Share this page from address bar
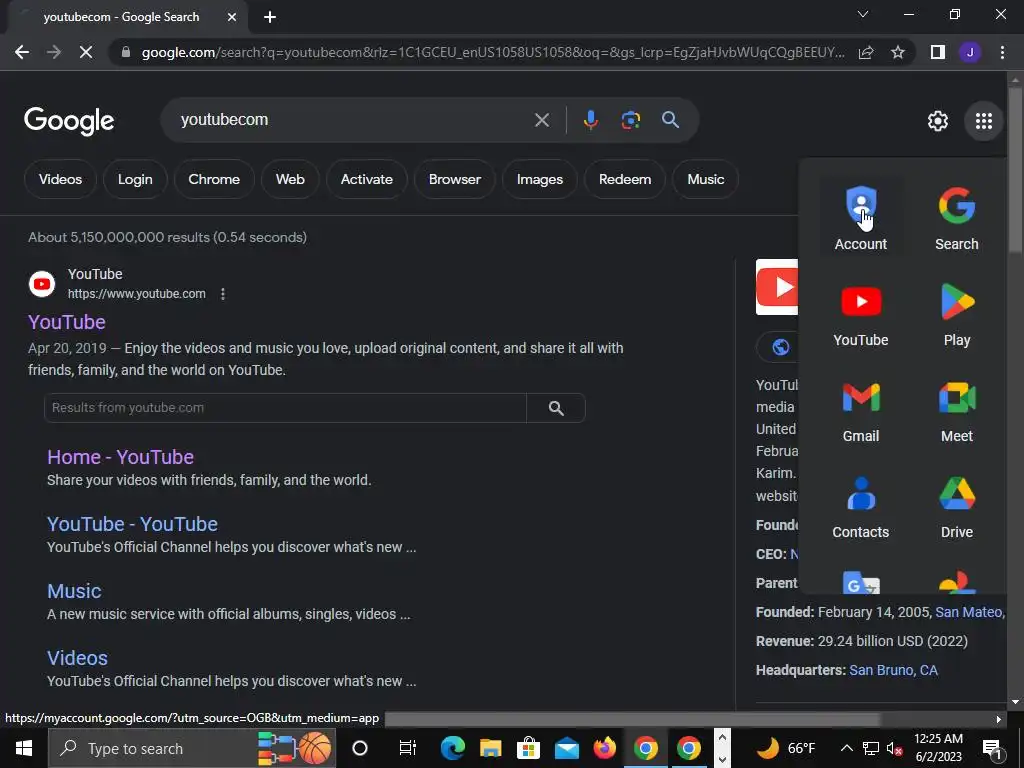 tap(866, 52)
